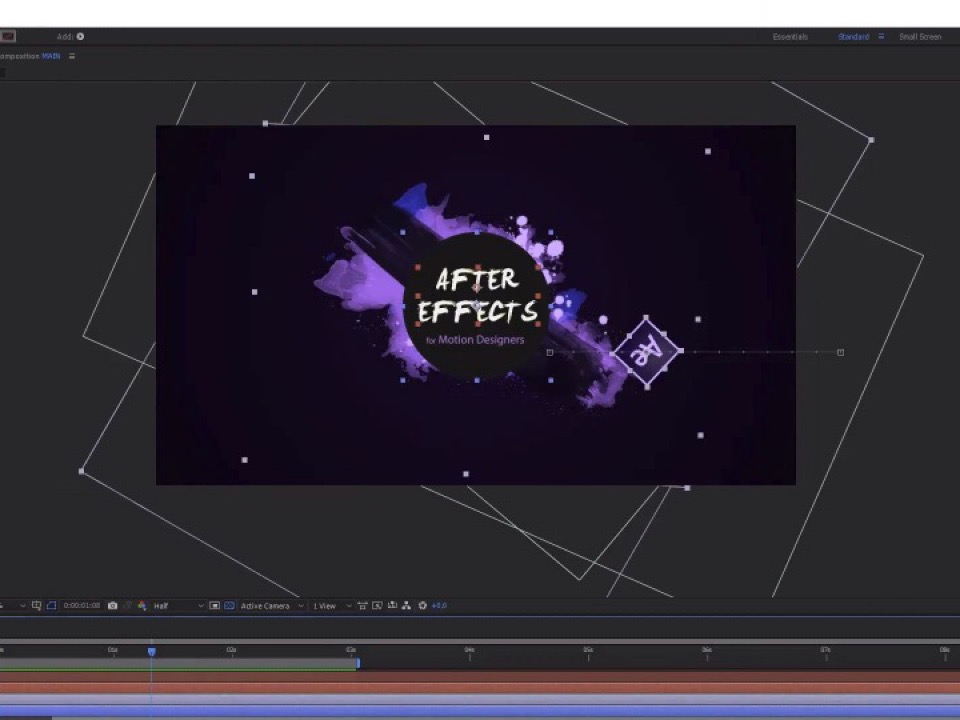Viewport: 960px width, 720px height.
Task: Switch to the Essentials workspace
Action: [790, 37]
